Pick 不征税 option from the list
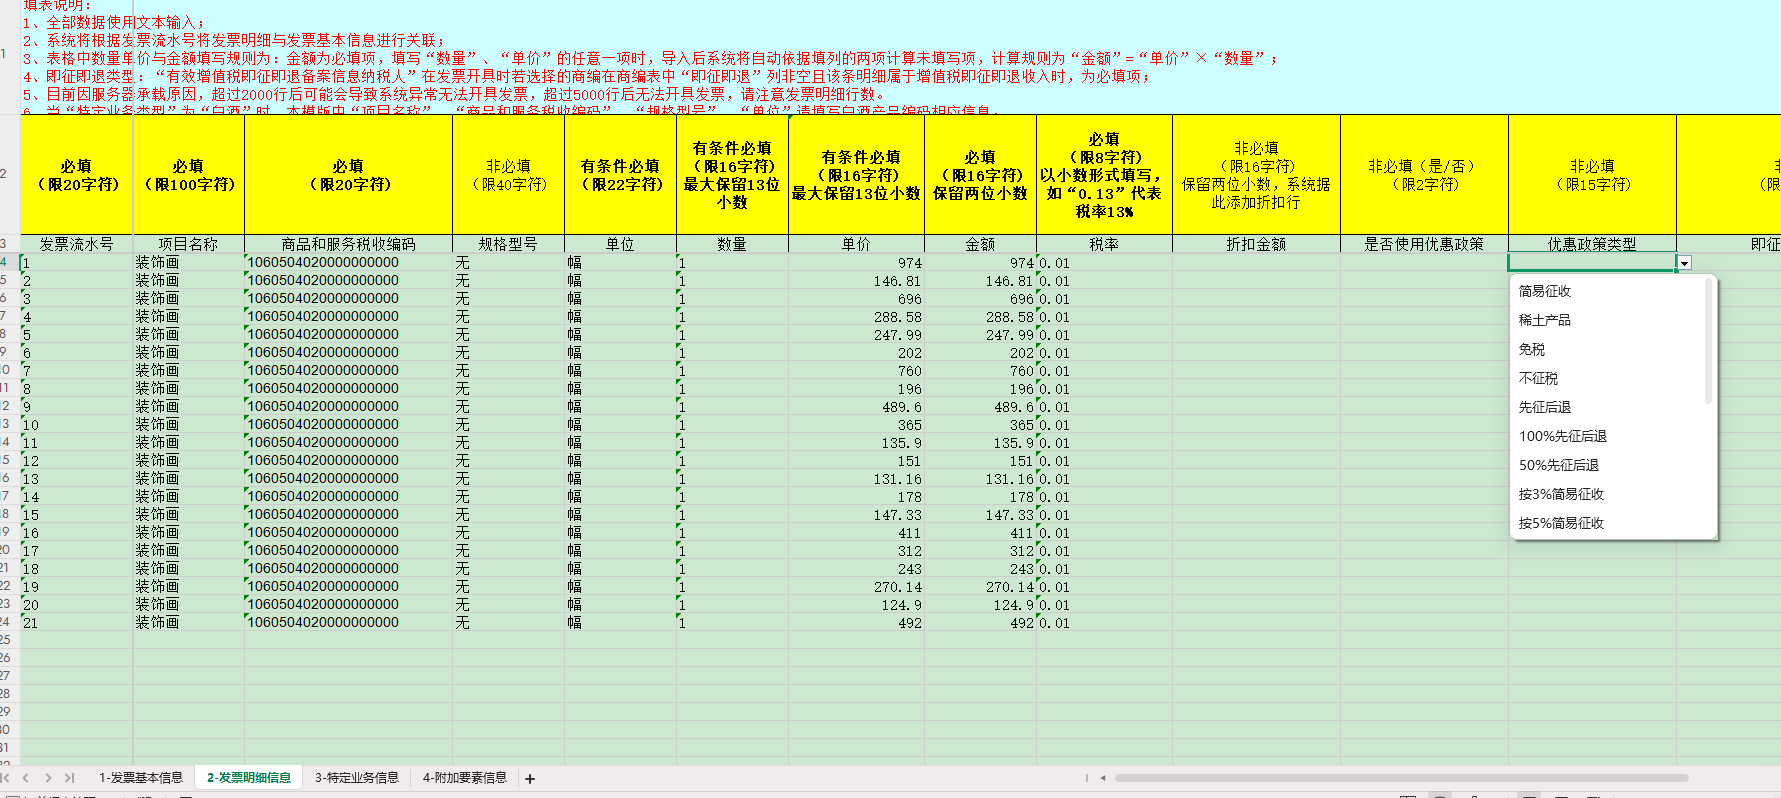 (1538, 378)
